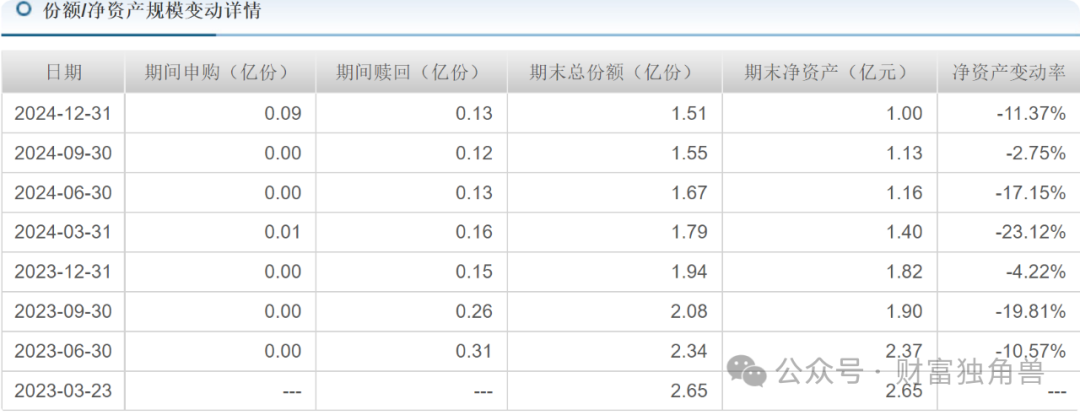Select the 2024-09-30 date cell
Screen dimensions: 1080x415
[x=63, y=153]
